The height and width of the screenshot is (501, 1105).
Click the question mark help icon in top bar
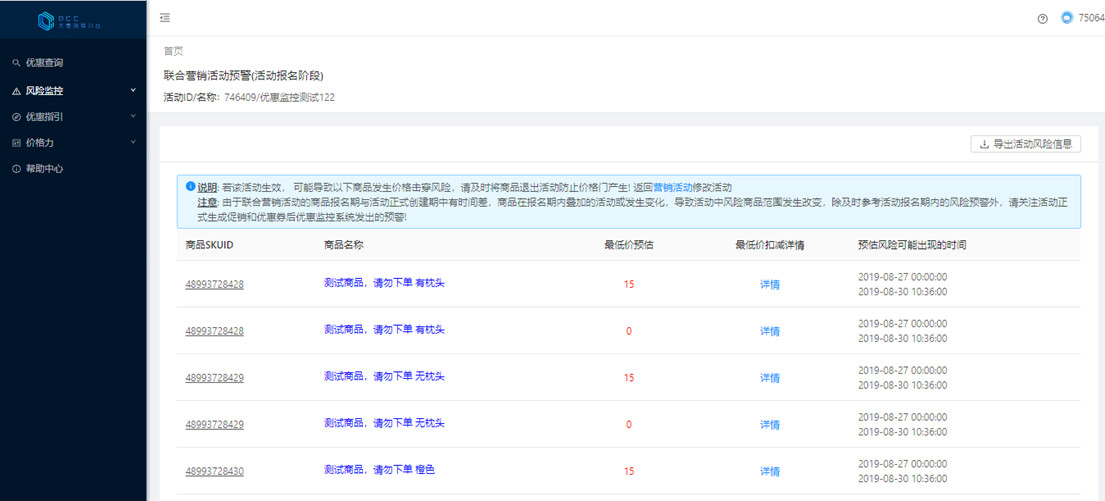(x=1043, y=18)
